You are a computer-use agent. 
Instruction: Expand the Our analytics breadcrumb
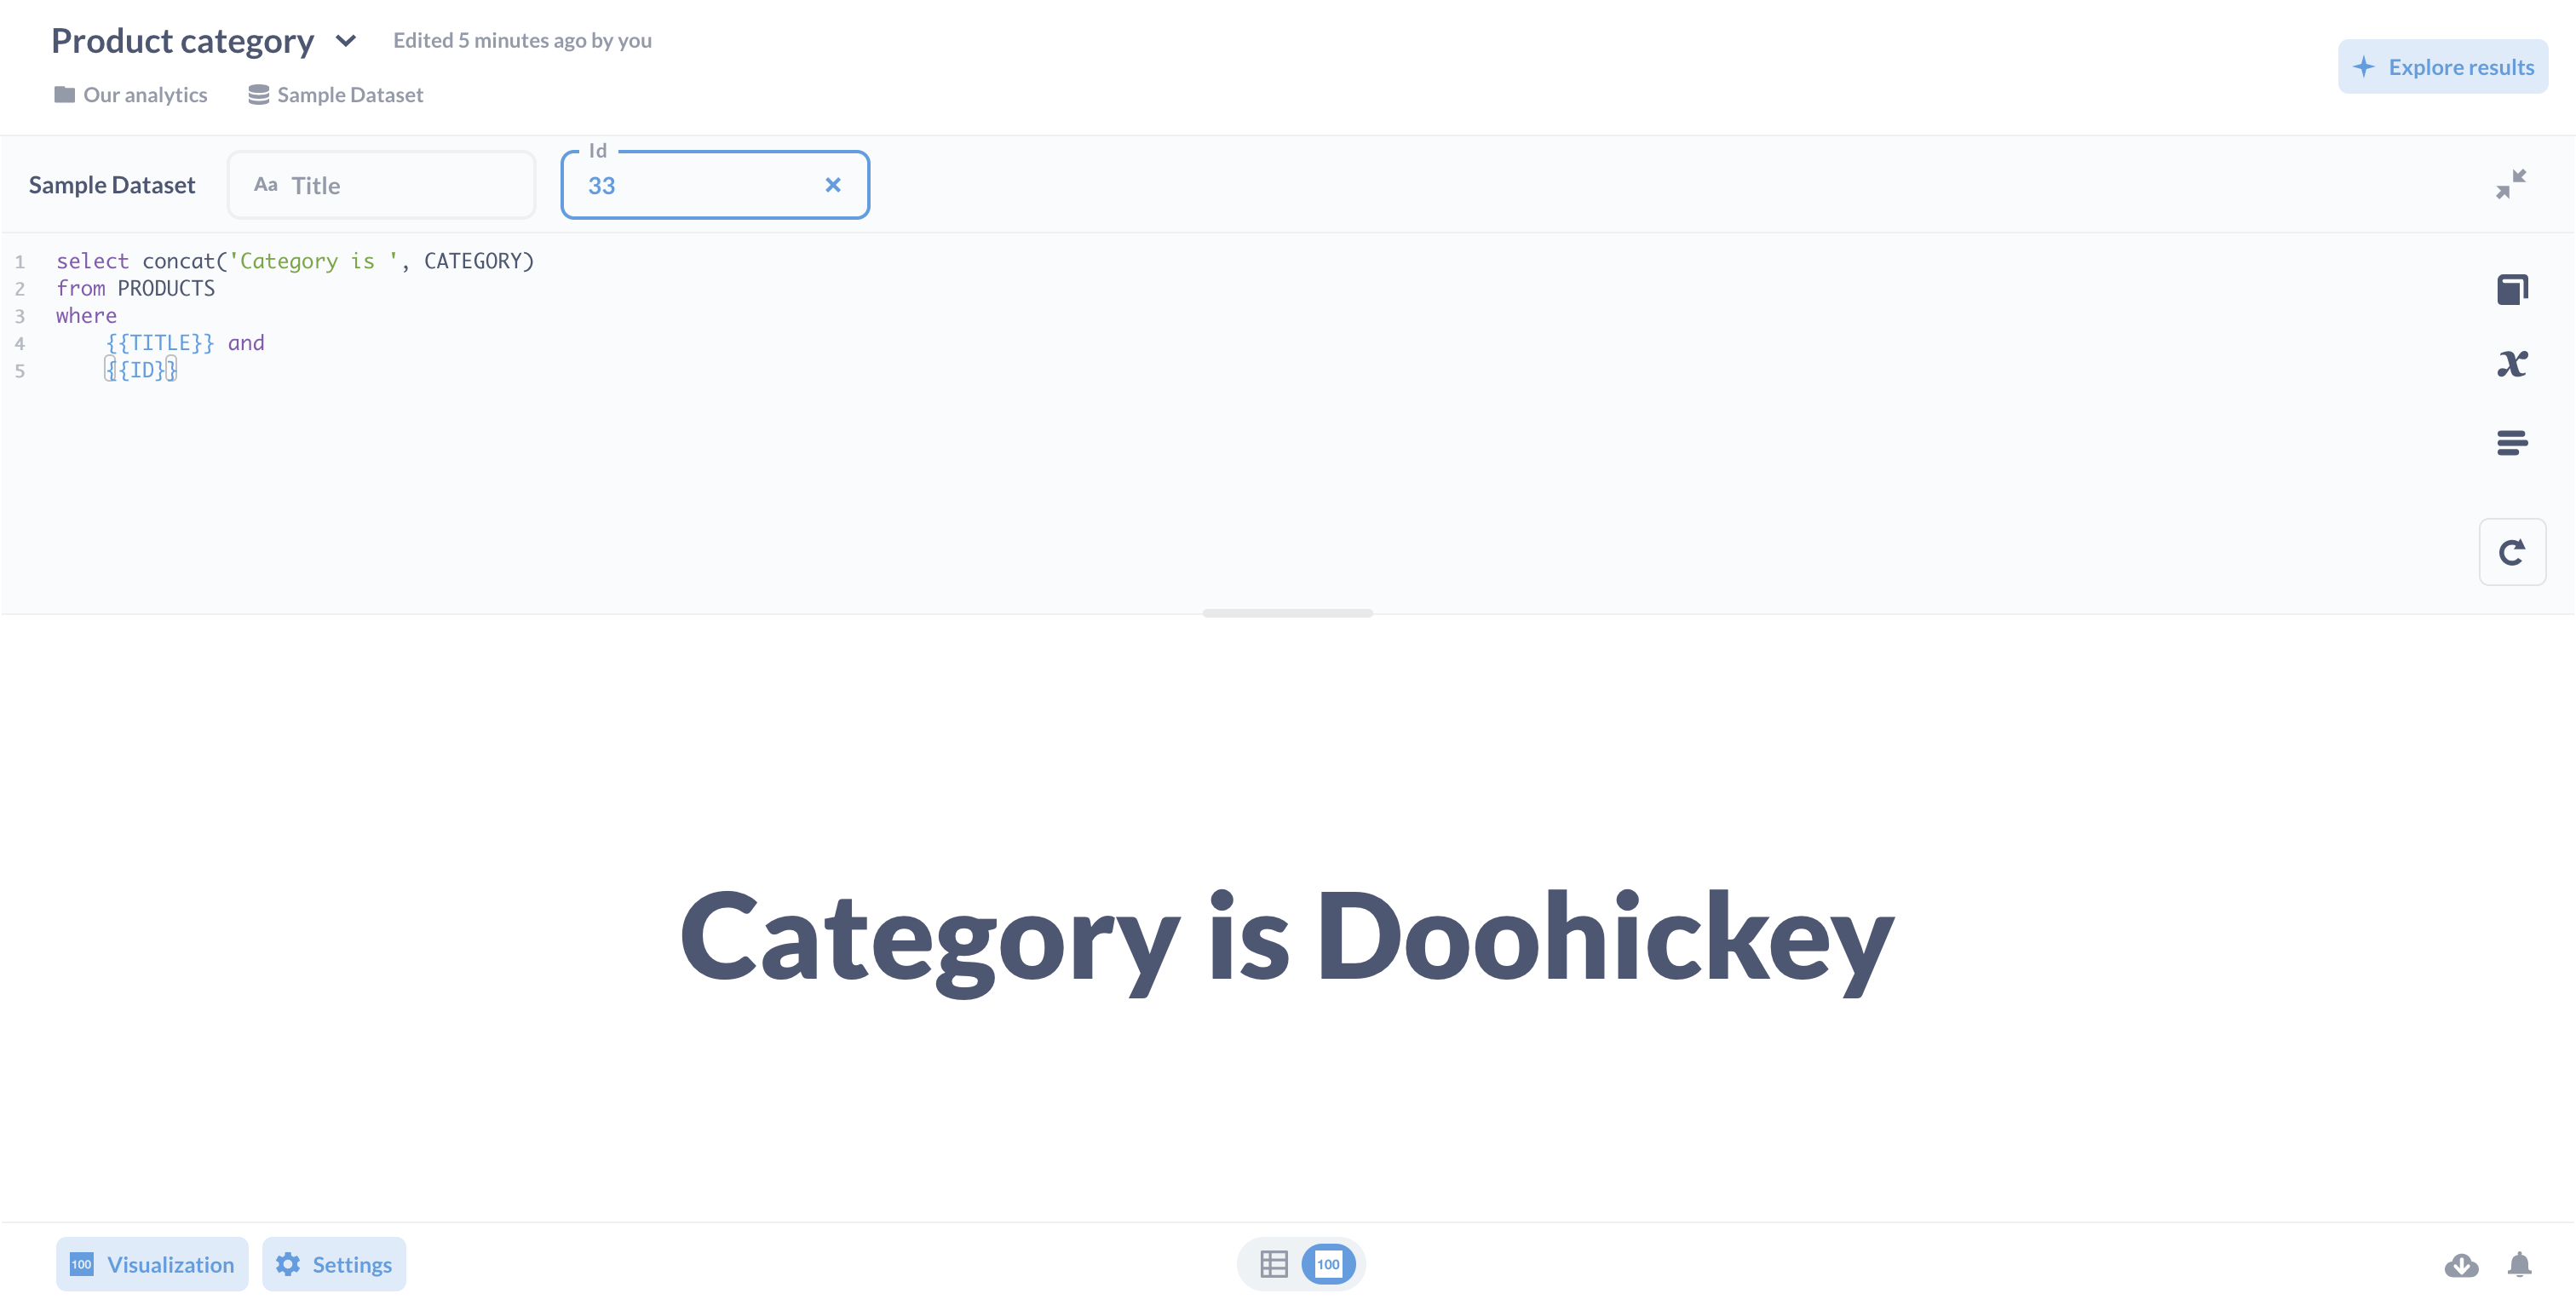(145, 95)
